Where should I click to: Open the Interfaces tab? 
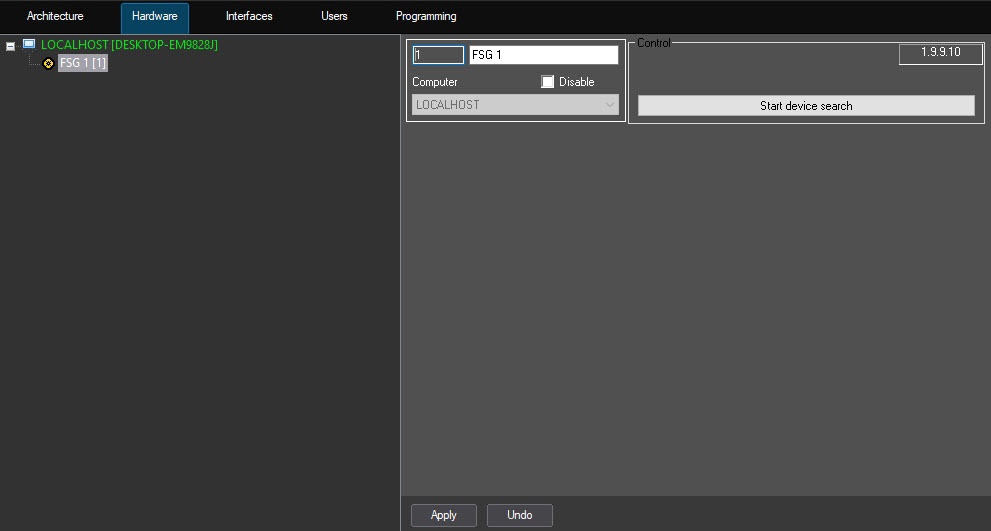249,16
